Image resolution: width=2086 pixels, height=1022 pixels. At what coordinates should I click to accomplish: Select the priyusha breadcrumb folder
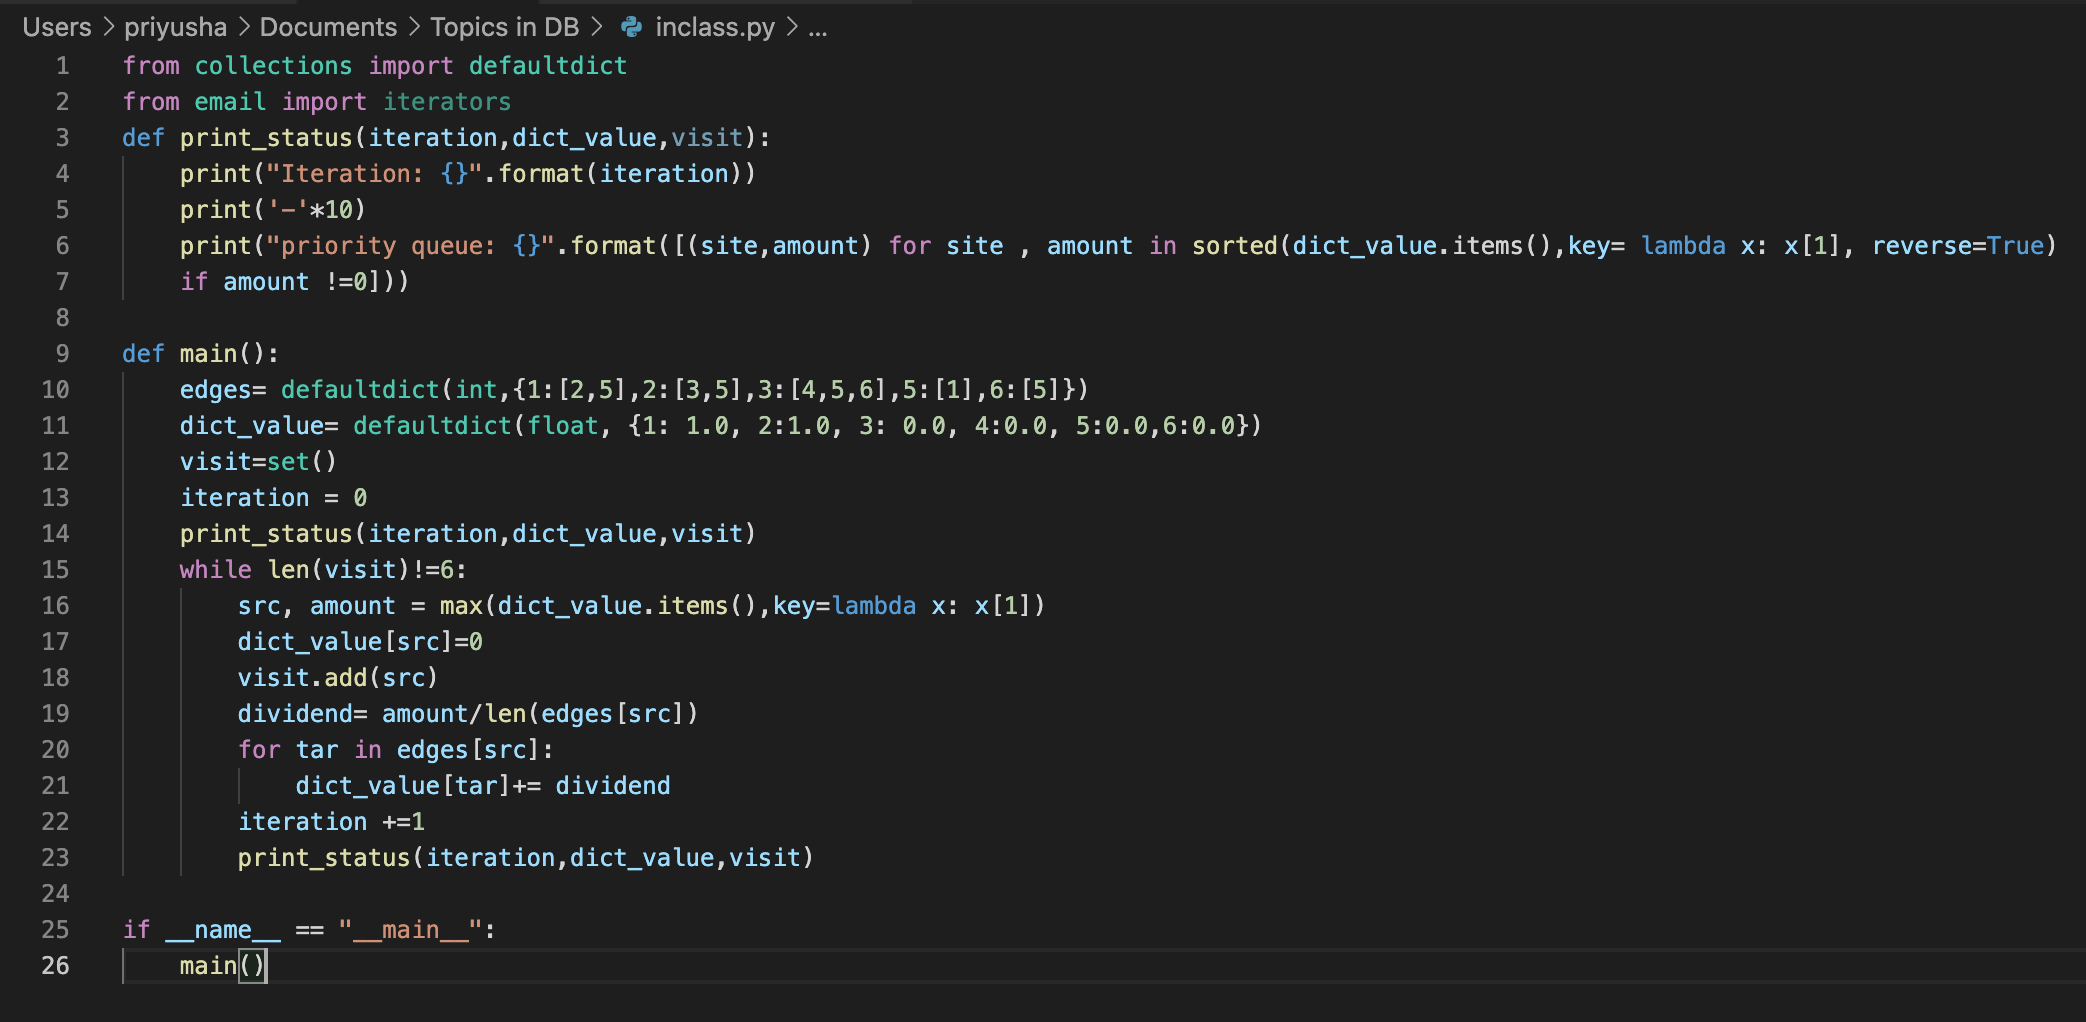pyautogui.click(x=175, y=27)
